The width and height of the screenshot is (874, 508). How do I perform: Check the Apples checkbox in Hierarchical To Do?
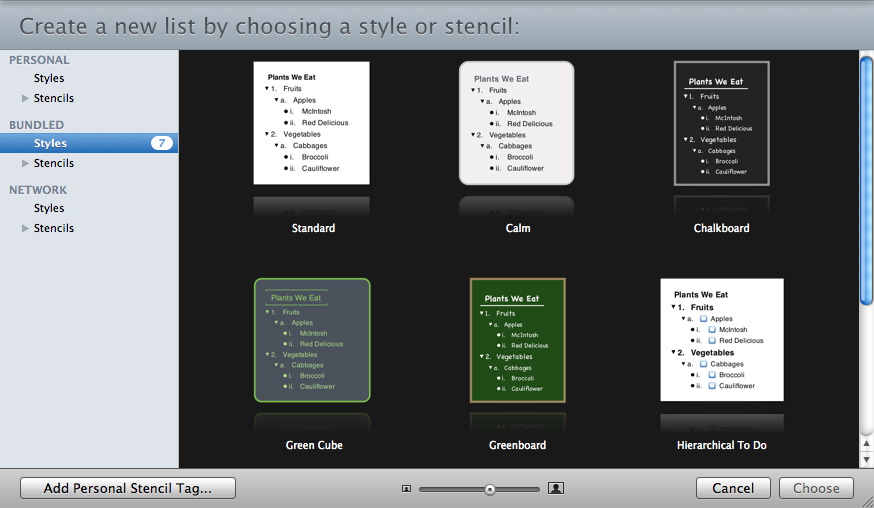[702, 319]
